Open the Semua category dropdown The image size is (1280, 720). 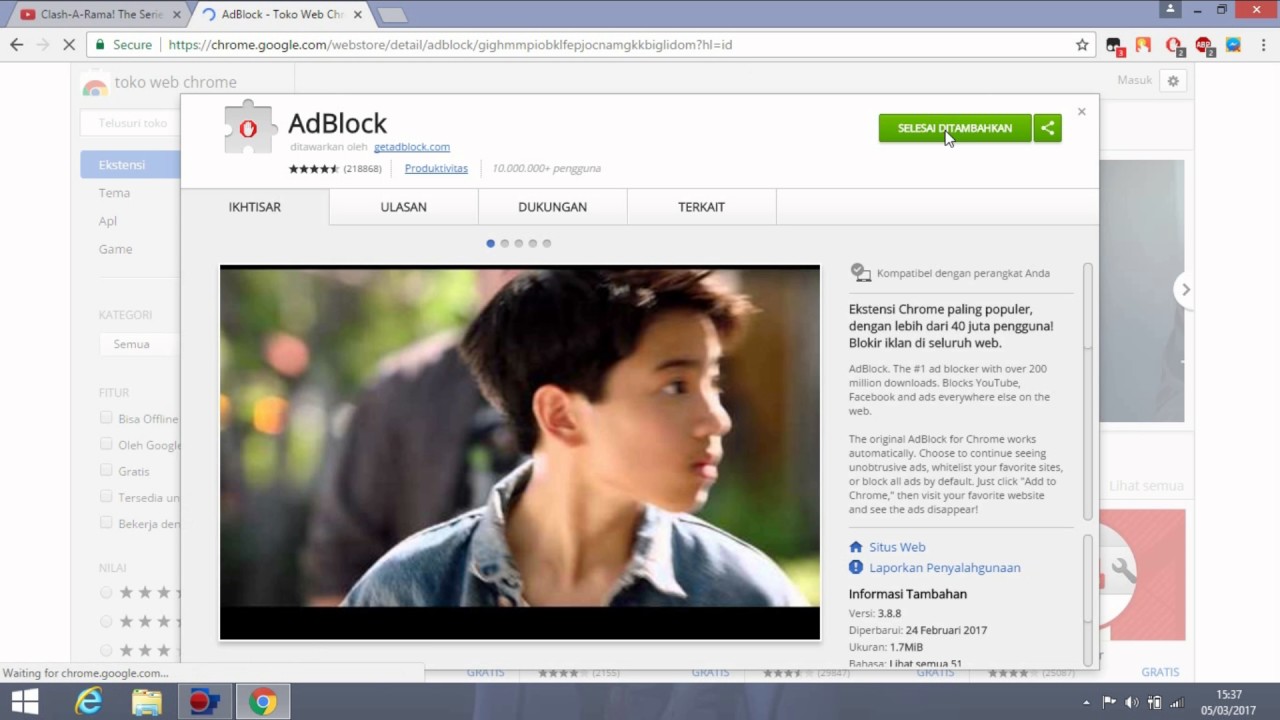[x=140, y=344]
